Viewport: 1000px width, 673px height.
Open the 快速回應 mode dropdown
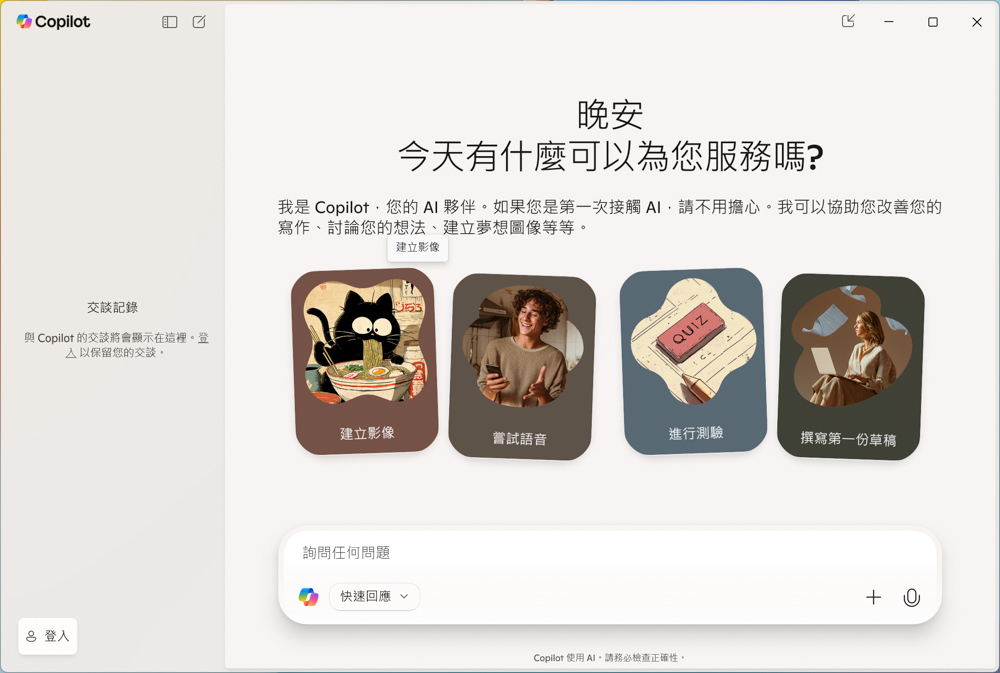tap(374, 596)
